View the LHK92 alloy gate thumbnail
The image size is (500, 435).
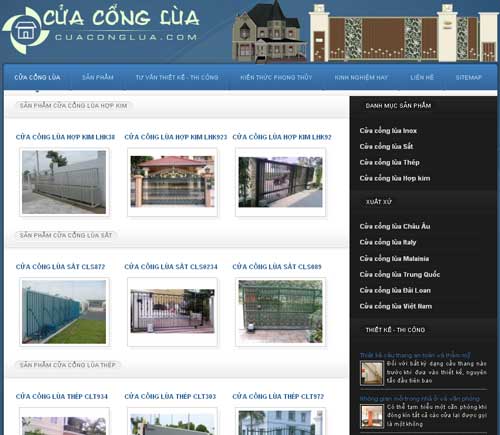pos(280,182)
